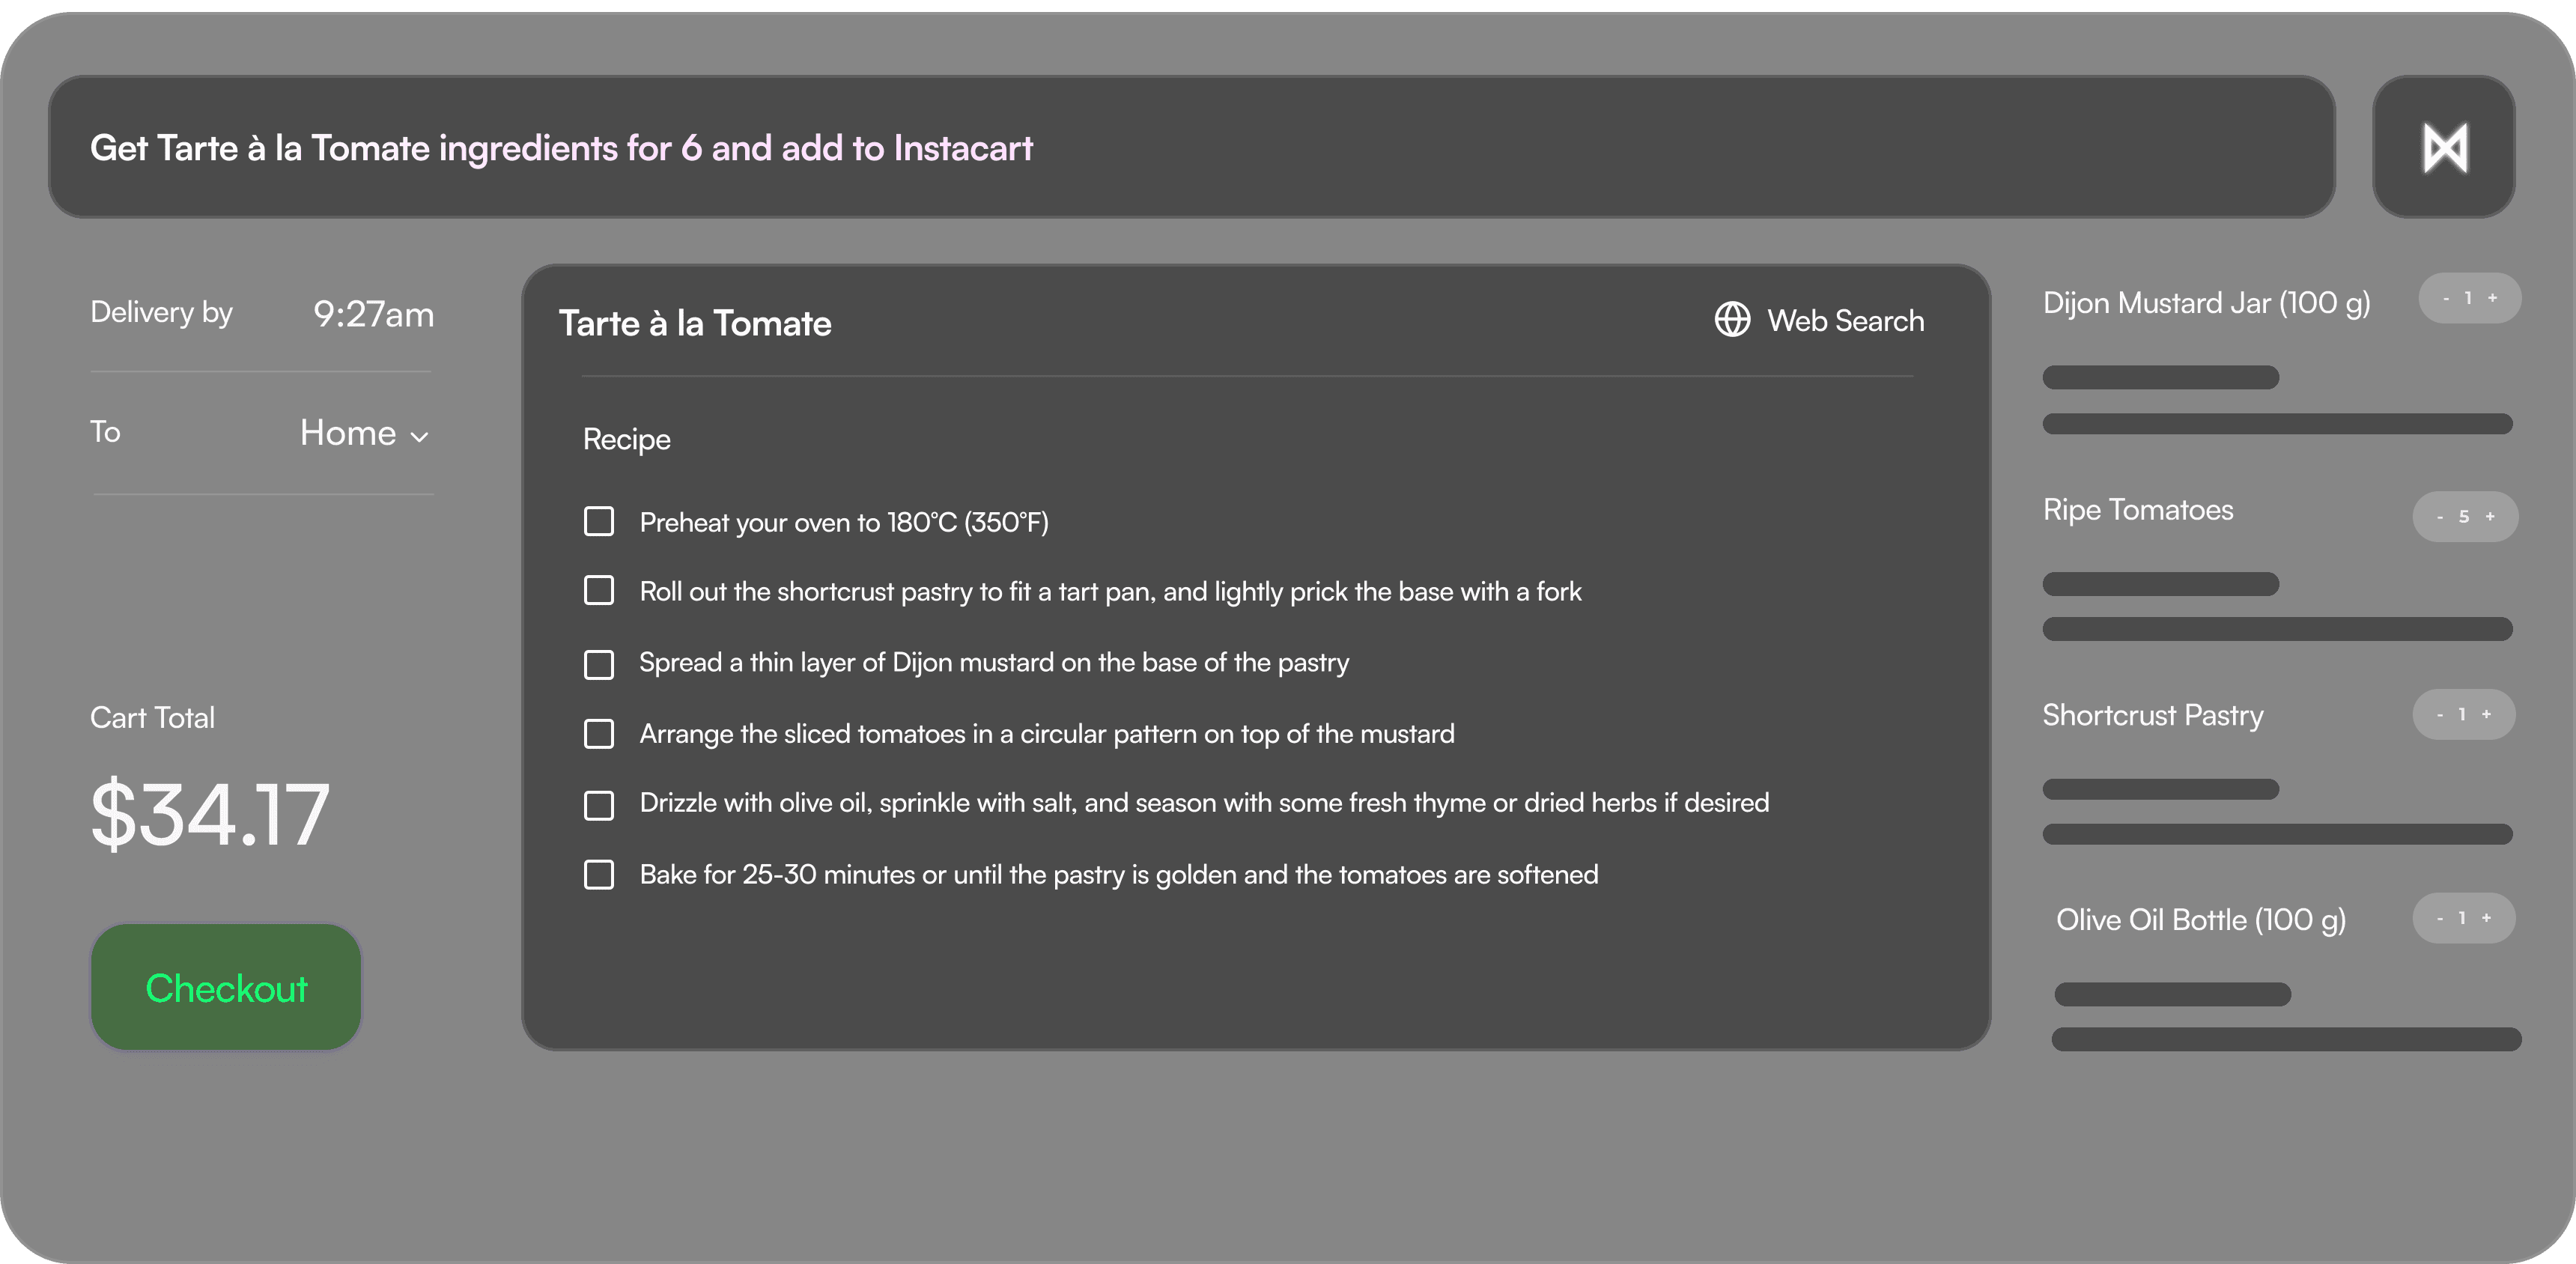
Task: Check the Arrange sliced tomatoes step
Action: (599, 733)
